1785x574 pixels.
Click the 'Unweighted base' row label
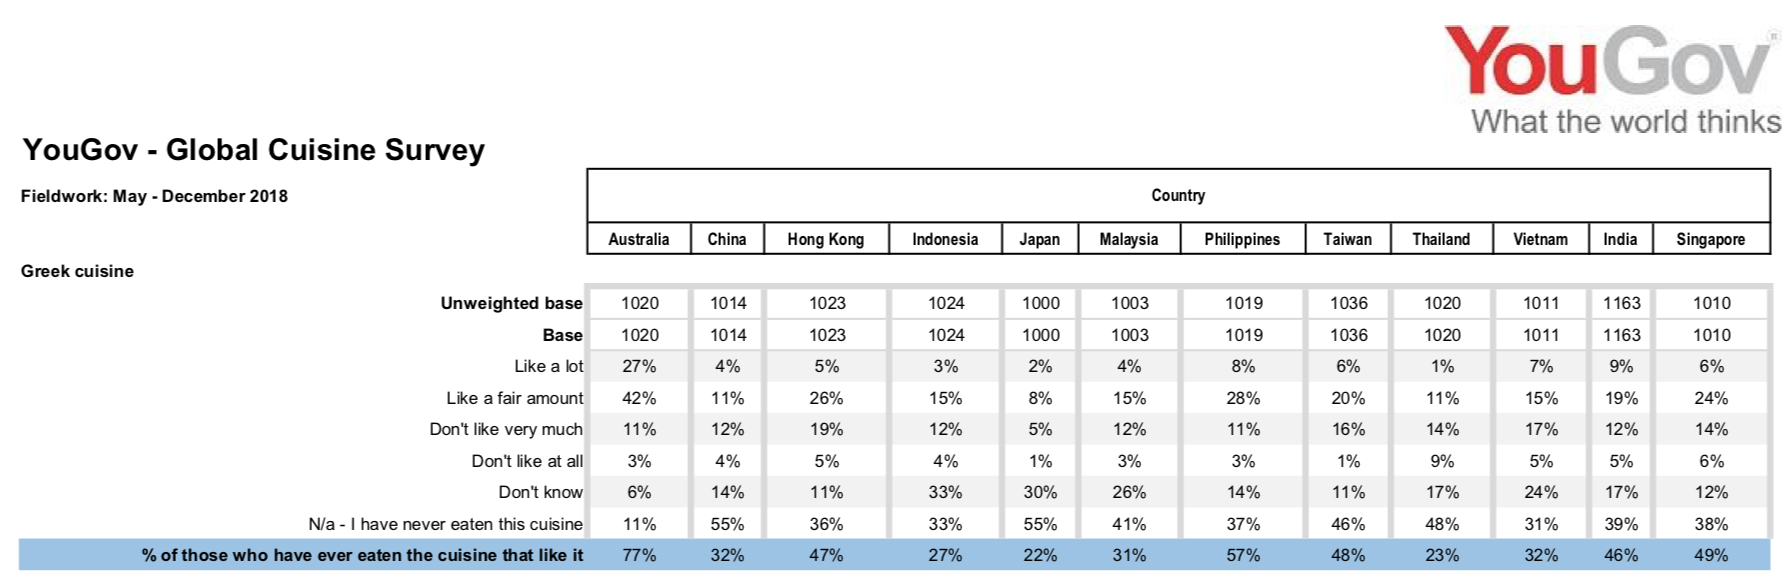(511, 303)
